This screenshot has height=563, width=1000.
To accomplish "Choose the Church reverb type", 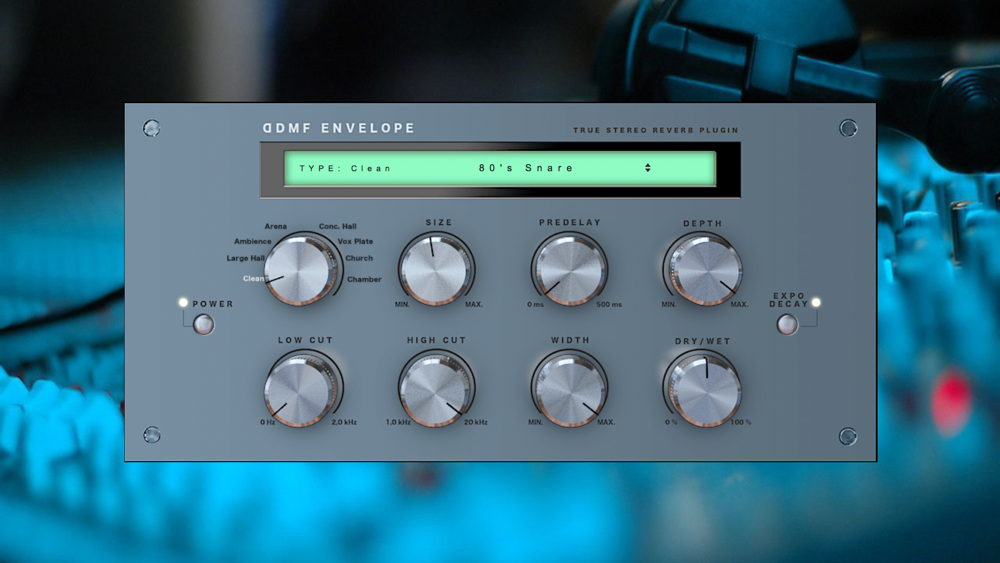I will (359, 258).
